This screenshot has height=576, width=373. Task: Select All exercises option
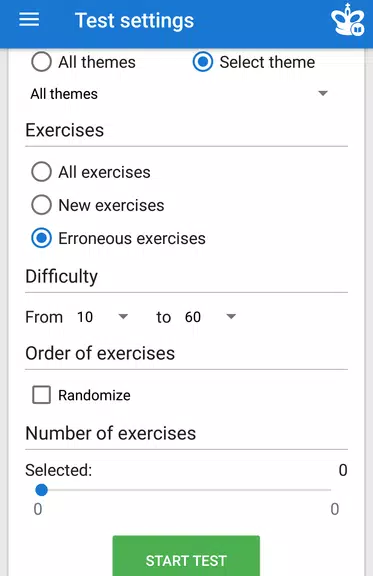point(41,172)
